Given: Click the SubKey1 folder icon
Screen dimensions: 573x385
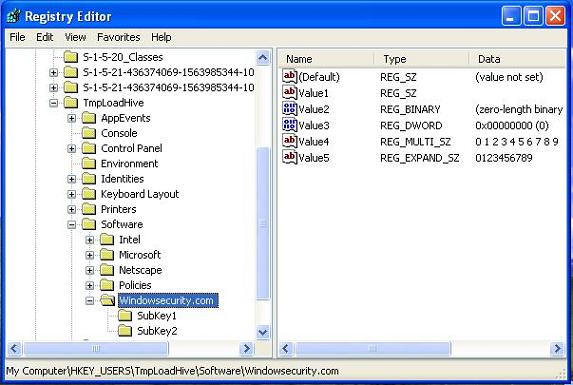Looking at the screenshot, I should [x=125, y=315].
